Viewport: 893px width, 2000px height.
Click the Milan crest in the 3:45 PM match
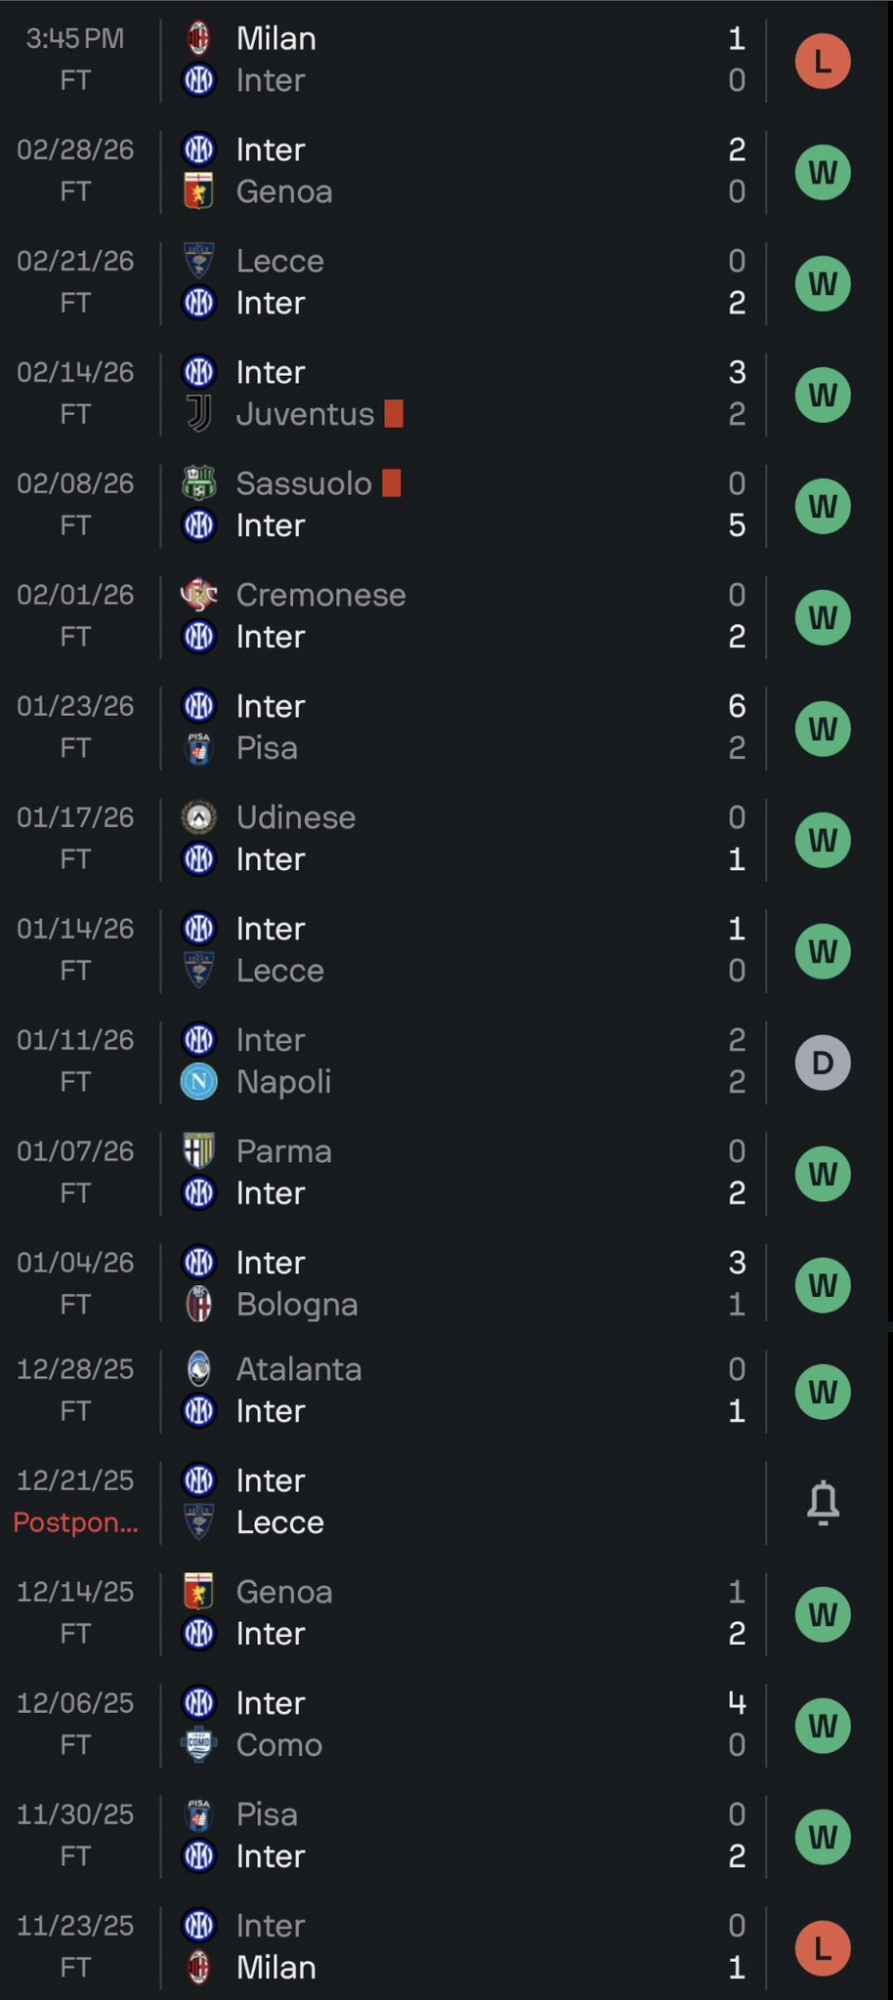click(x=199, y=39)
